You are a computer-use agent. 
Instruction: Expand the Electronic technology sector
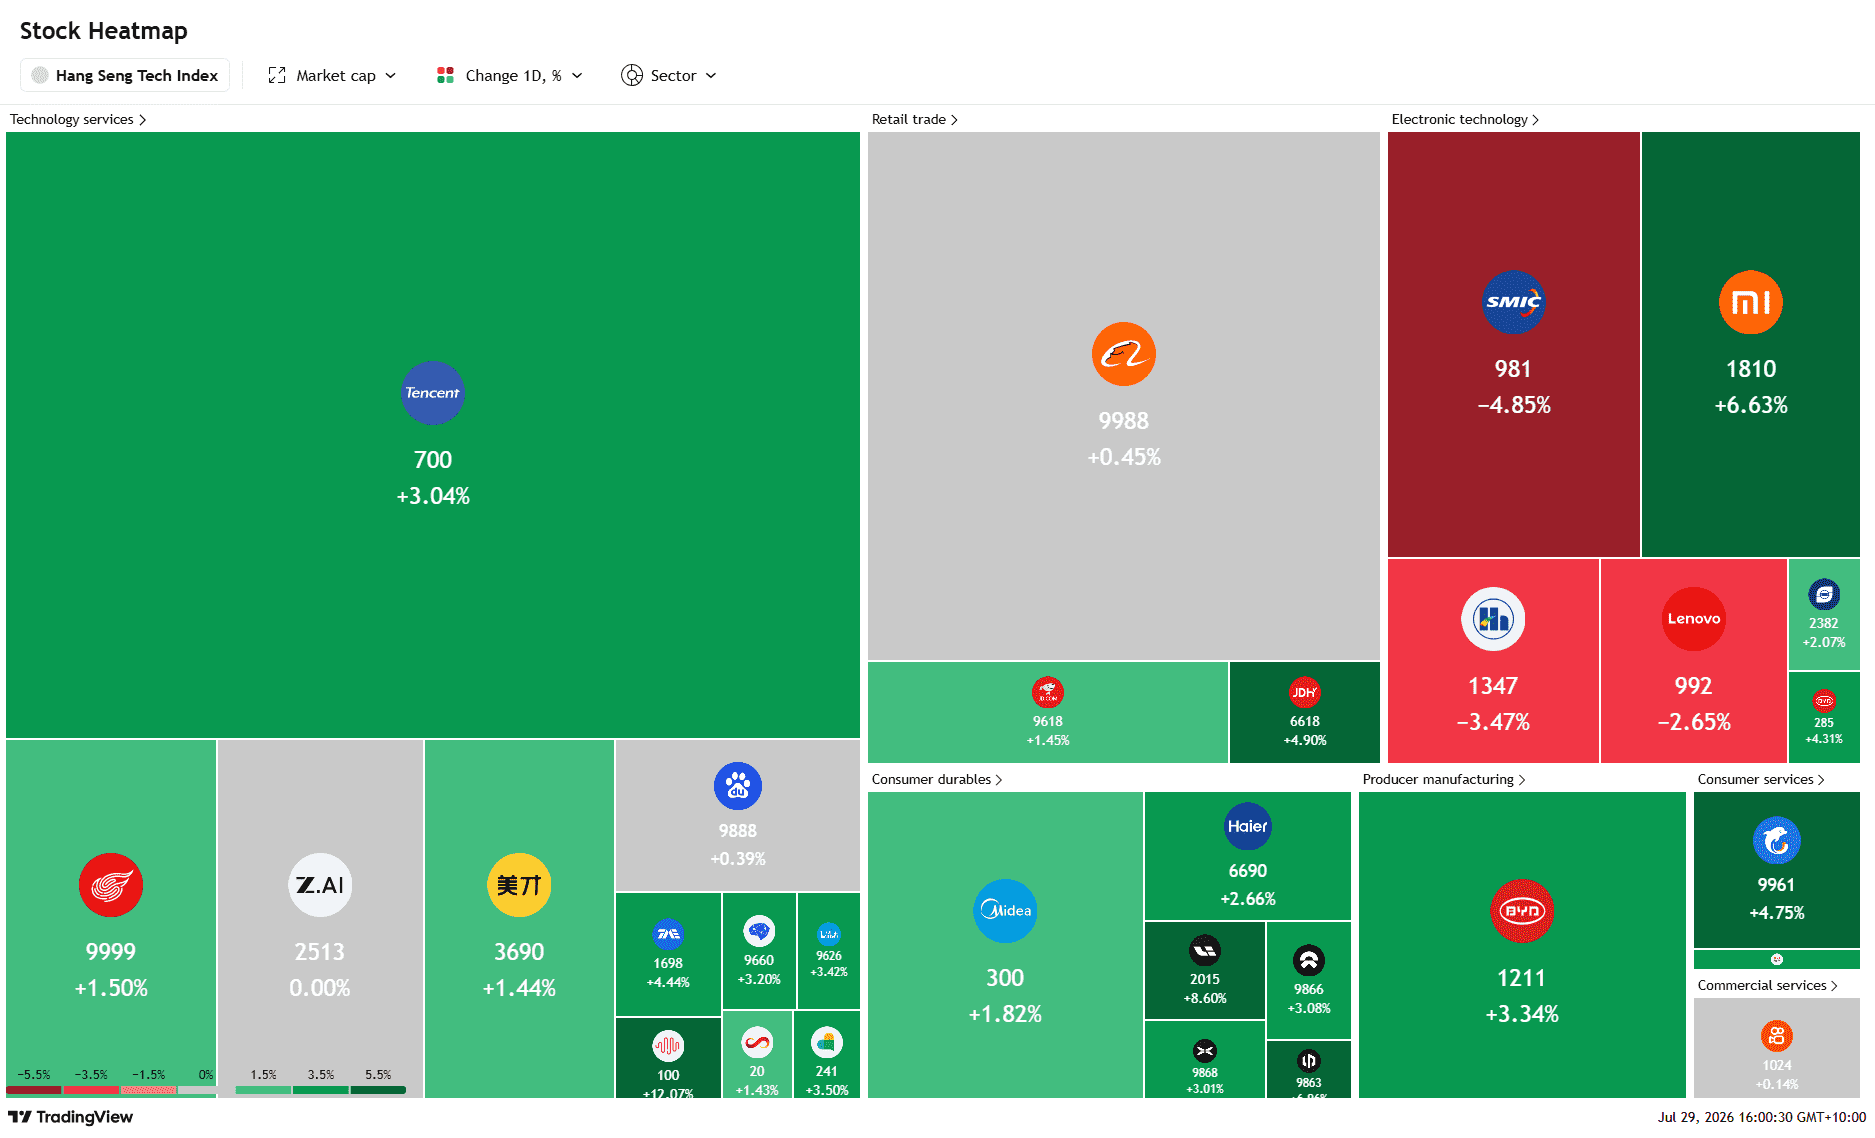coord(1465,119)
